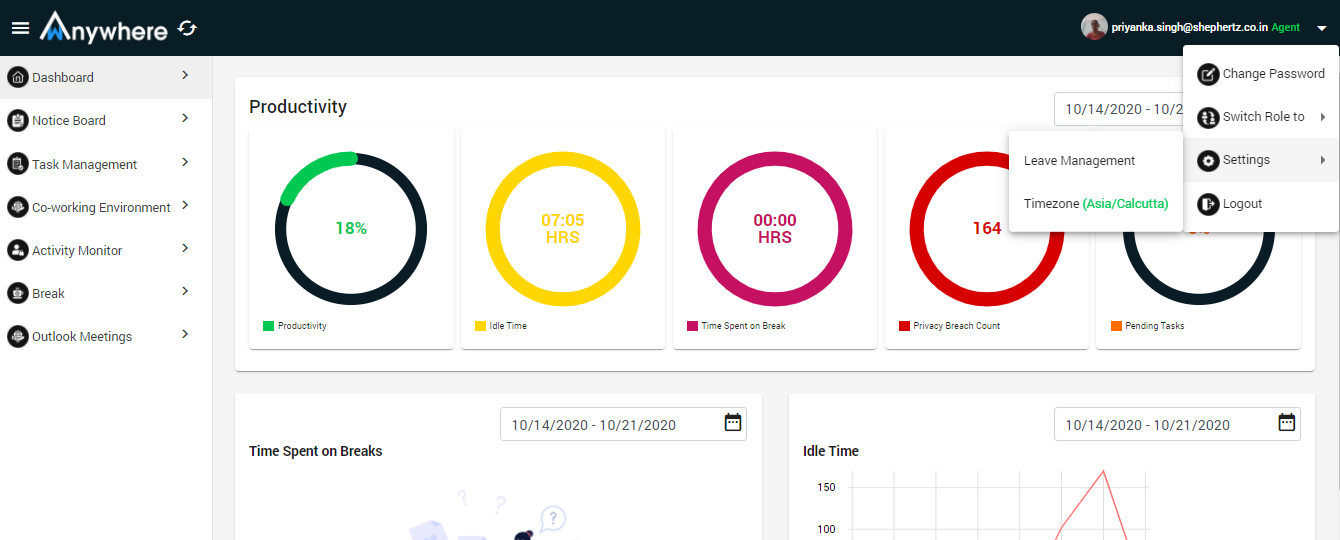Viewport: 1340px width, 540px height.
Task: Click the orange Pending Tasks legend swatch
Action: (1116, 326)
